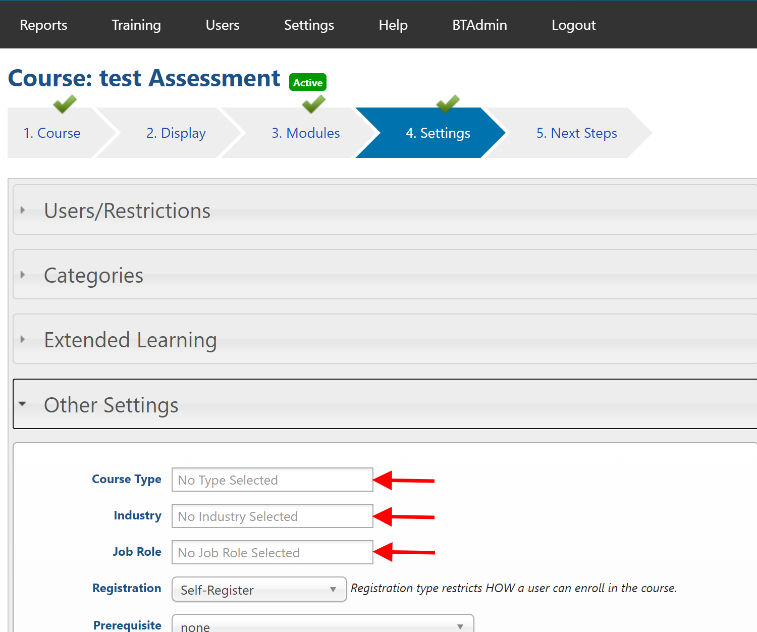757x632 pixels.
Task: Click the Course Type field
Action: pos(272,480)
